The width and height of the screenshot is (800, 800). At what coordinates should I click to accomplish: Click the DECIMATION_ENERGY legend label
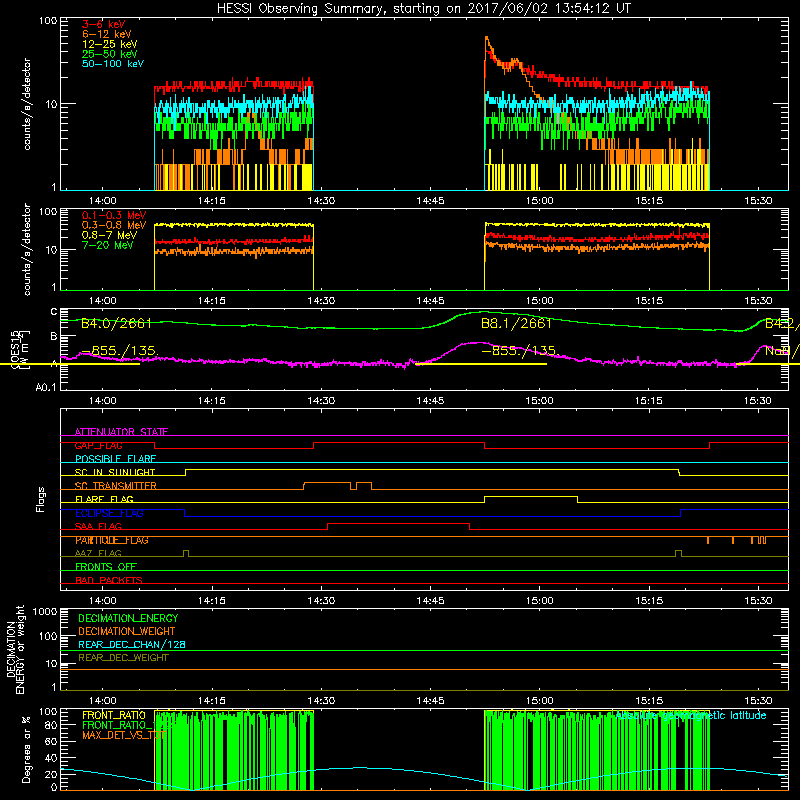(128, 618)
